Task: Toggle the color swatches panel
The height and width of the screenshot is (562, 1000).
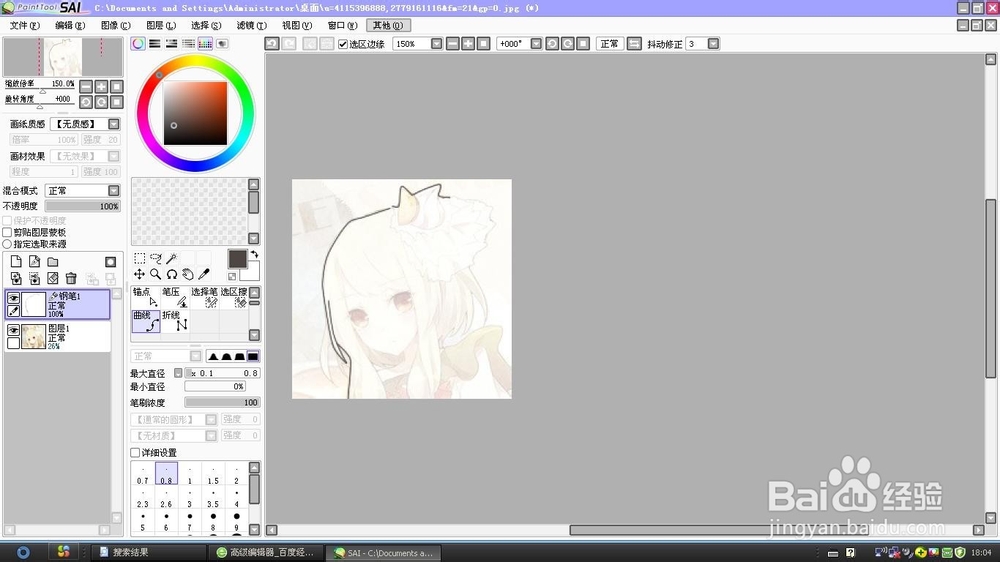Action: pyautogui.click(x=205, y=44)
